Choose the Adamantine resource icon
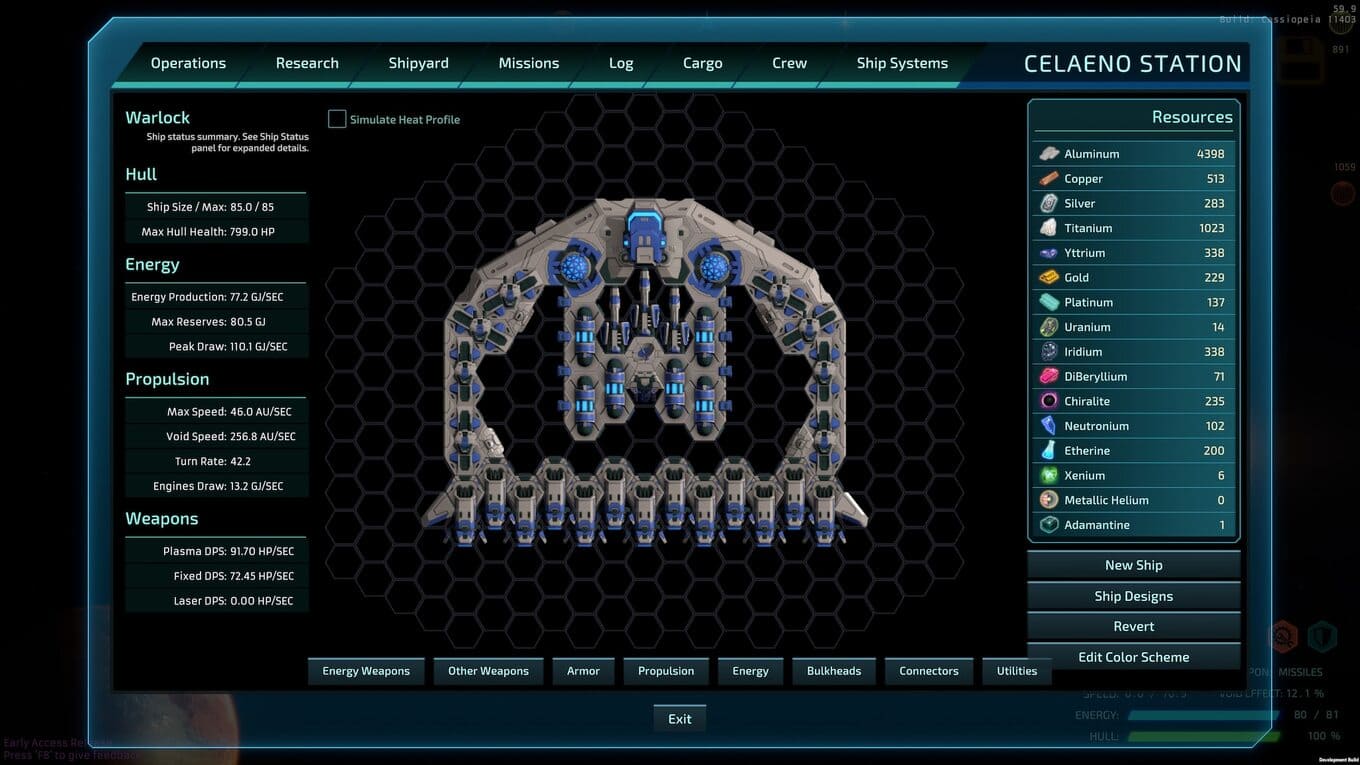 pyautogui.click(x=1049, y=525)
